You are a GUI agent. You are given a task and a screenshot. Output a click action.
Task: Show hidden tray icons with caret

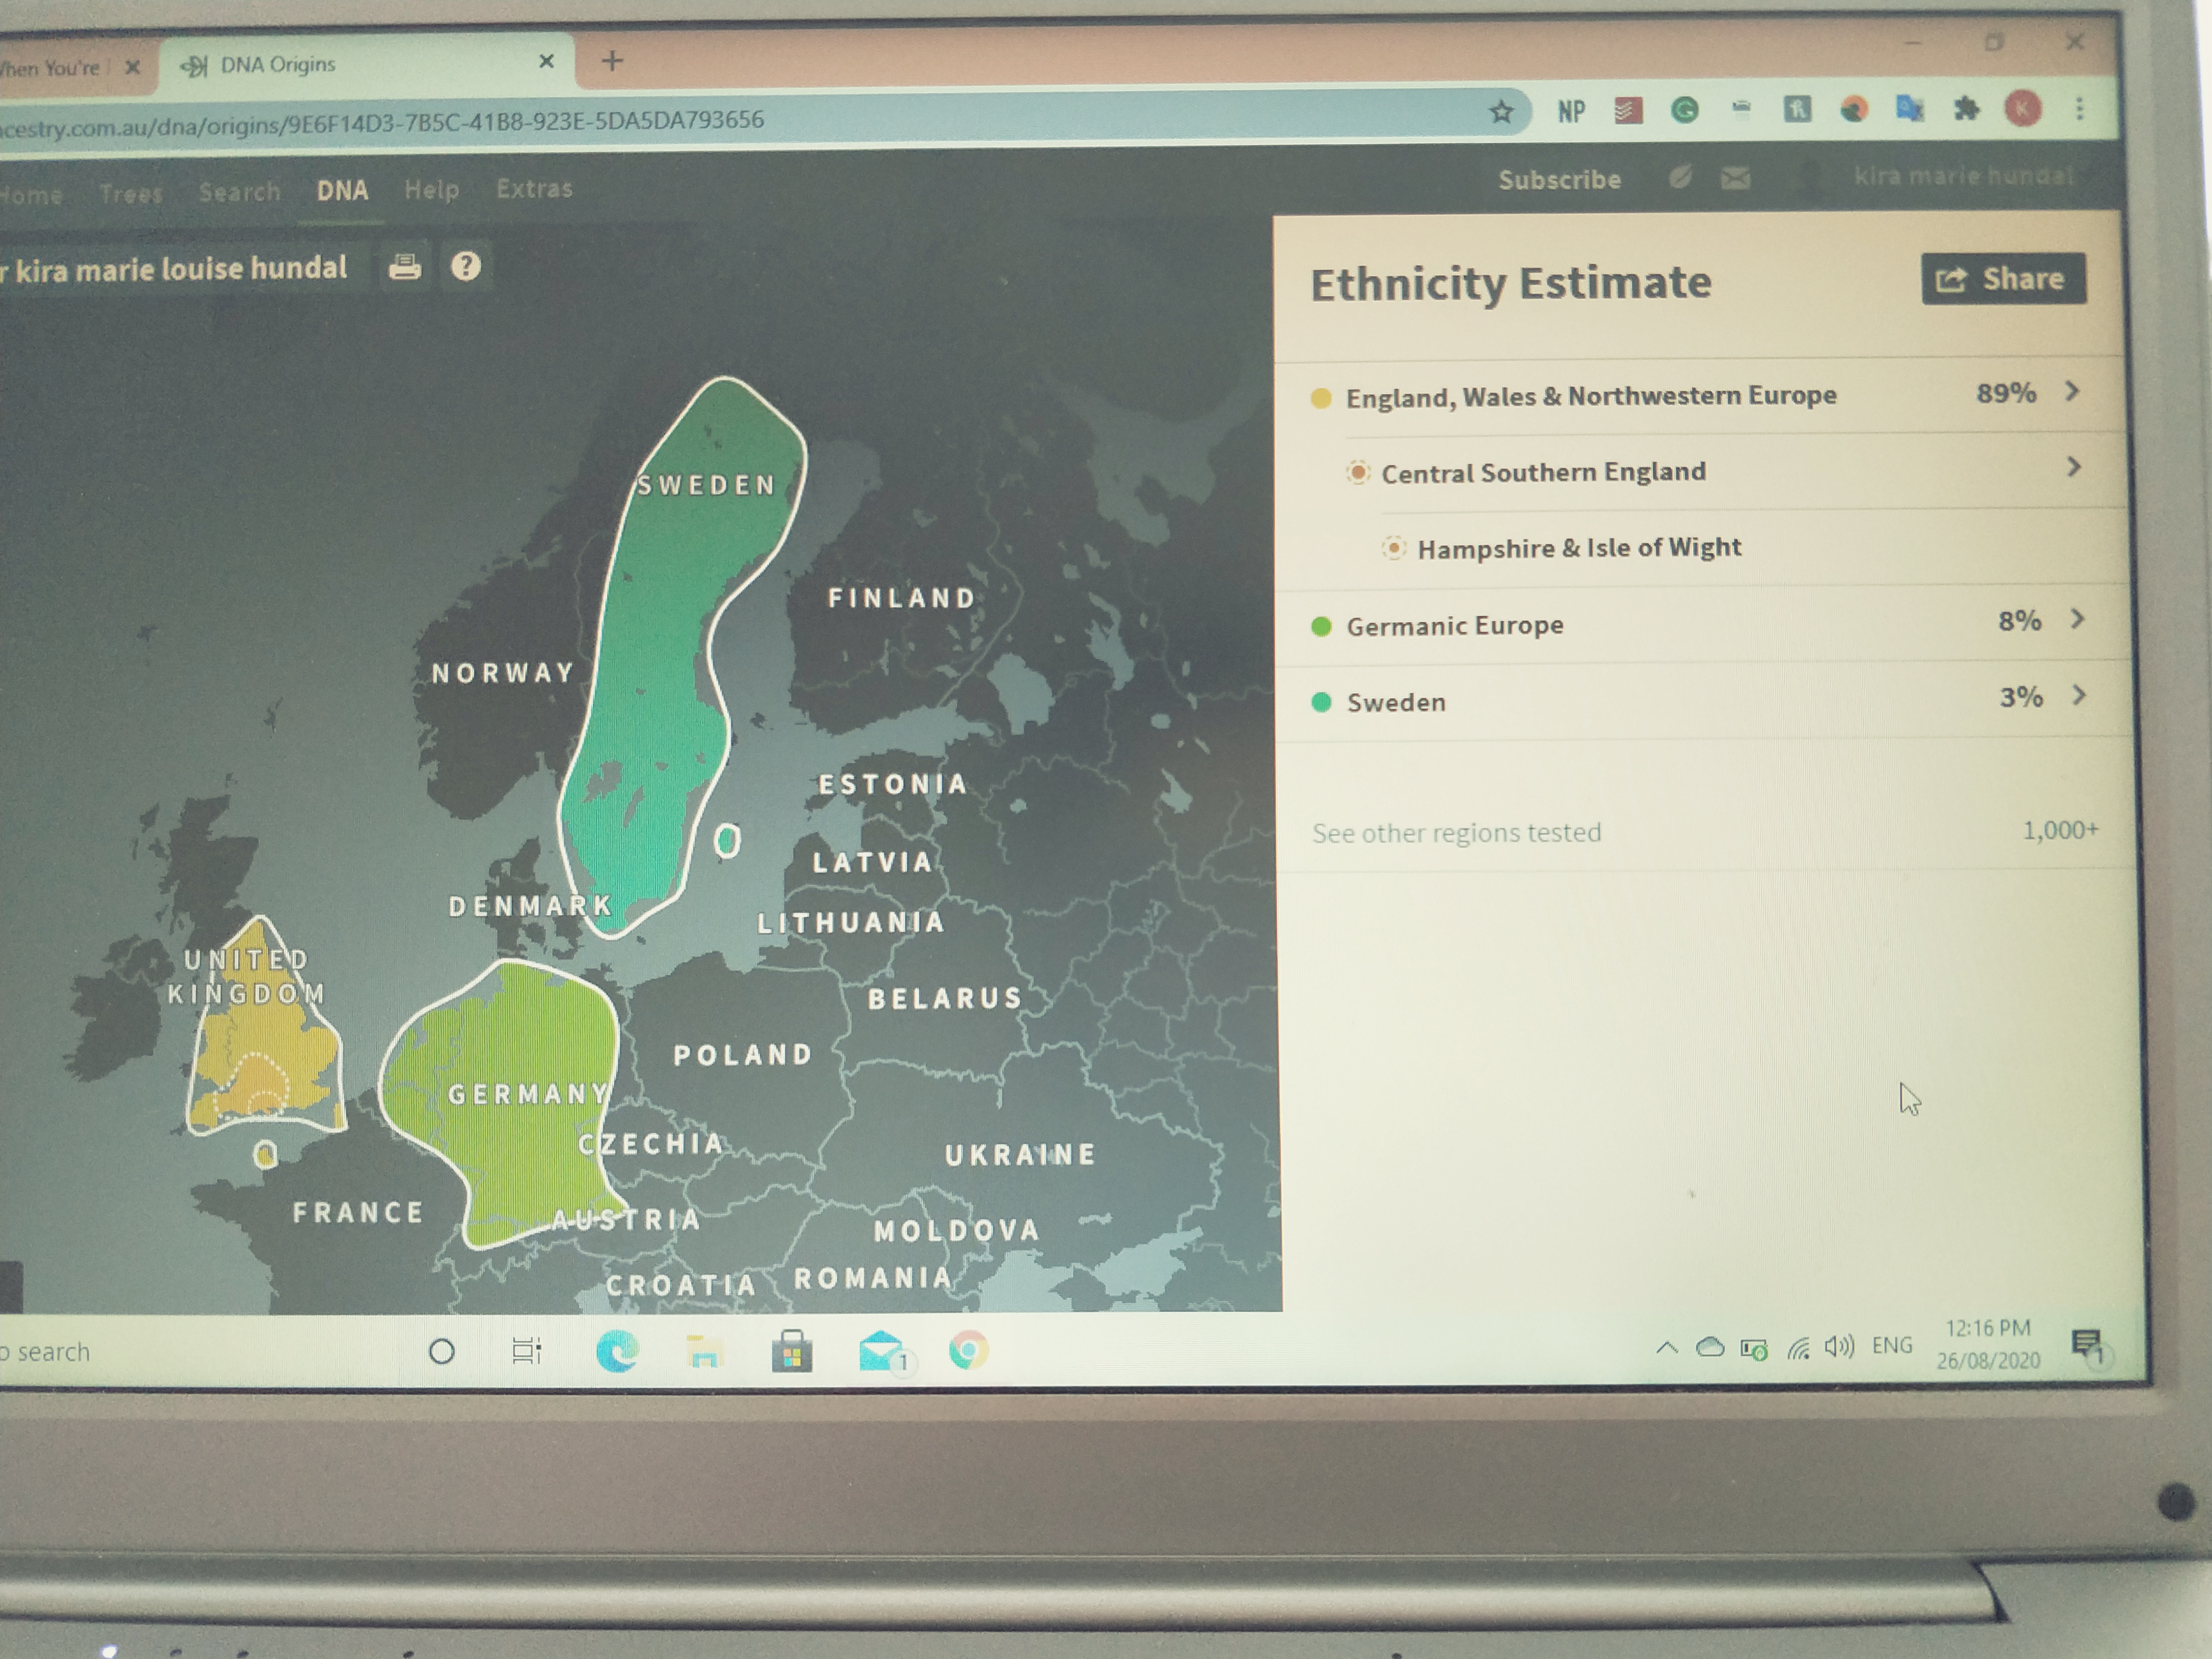tap(1666, 1348)
